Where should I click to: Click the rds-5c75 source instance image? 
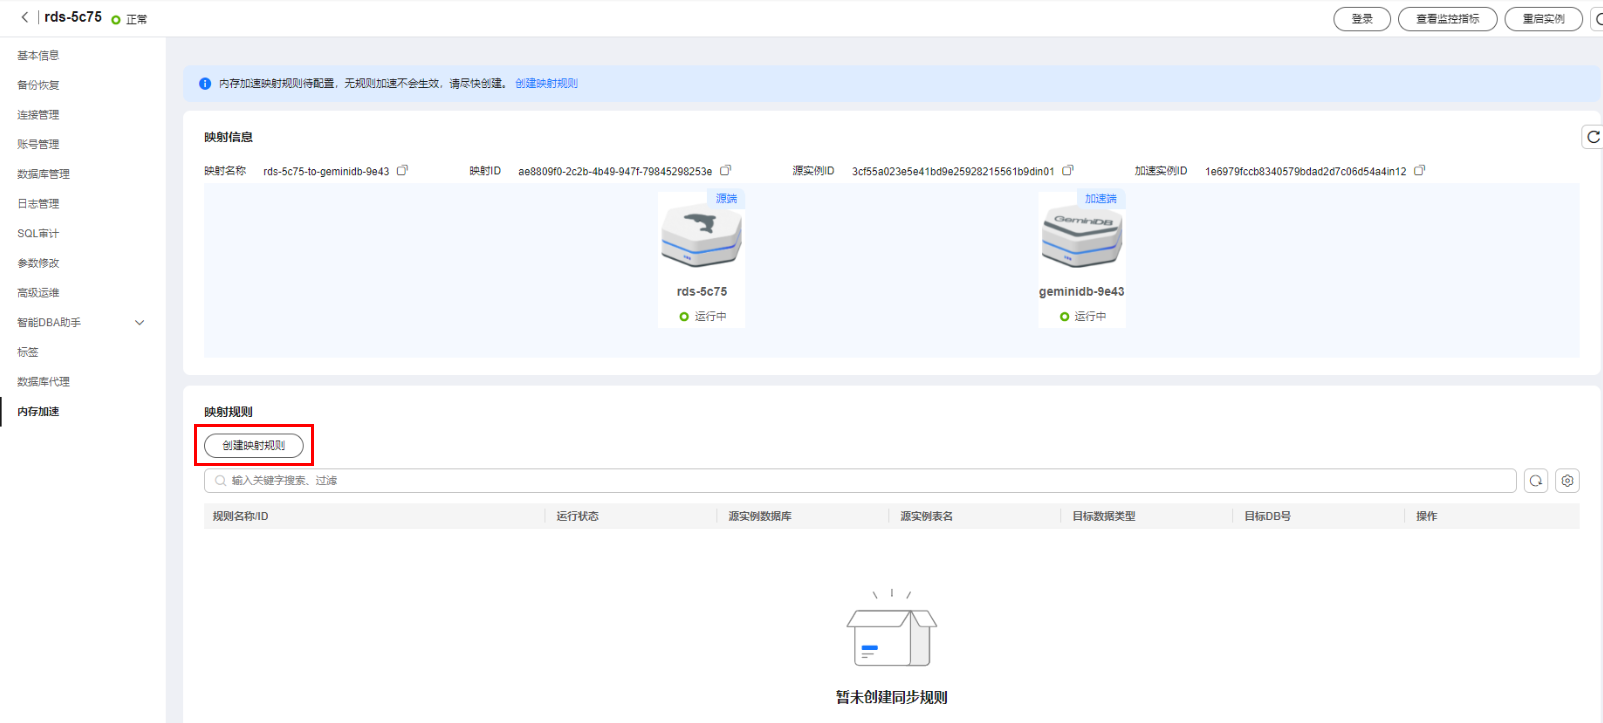(x=701, y=237)
